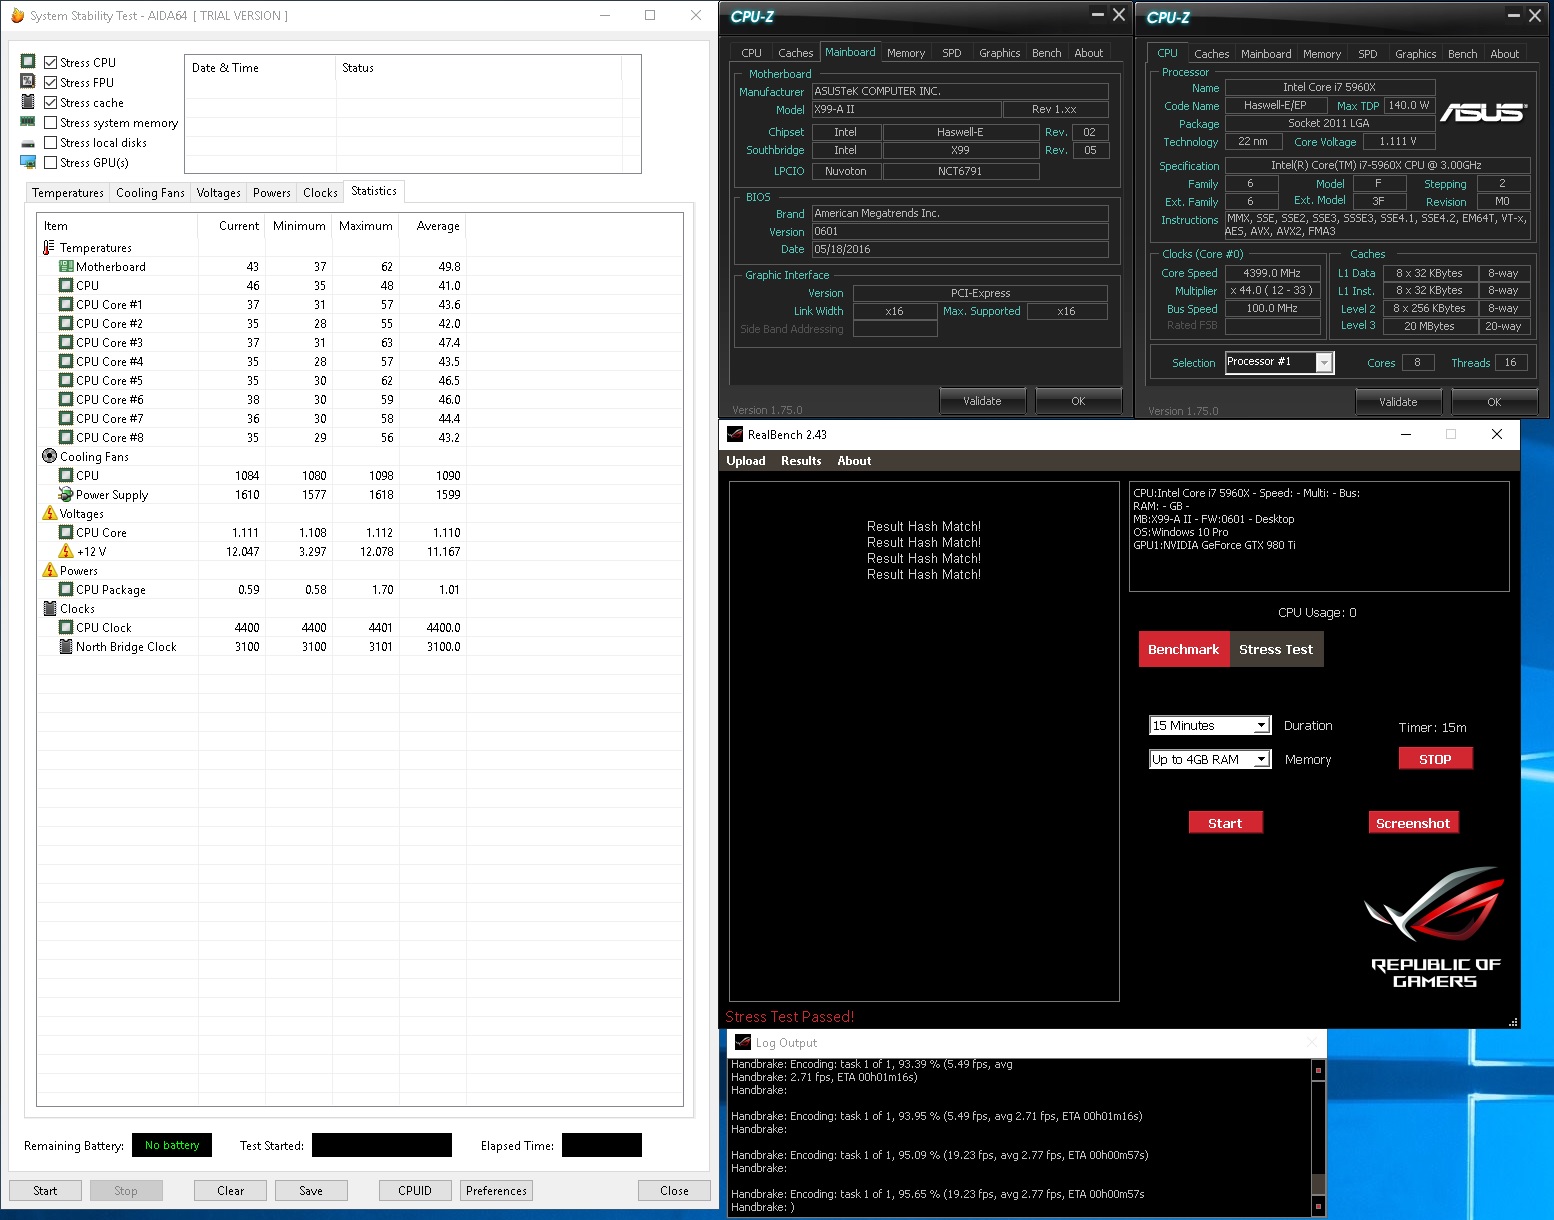1554x1220 pixels.
Task: Click the thermometer icon next to Temperatures
Action: pyautogui.click(x=49, y=247)
